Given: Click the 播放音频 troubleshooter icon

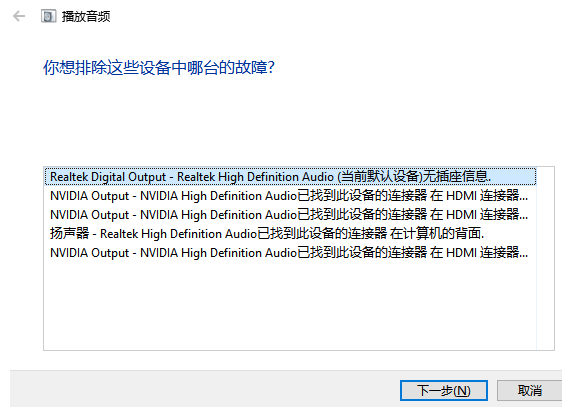Looking at the screenshot, I should (49, 16).
